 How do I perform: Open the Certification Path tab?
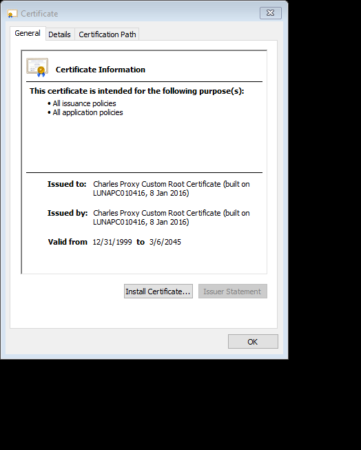pyautogui.click(x=107, y=35)
